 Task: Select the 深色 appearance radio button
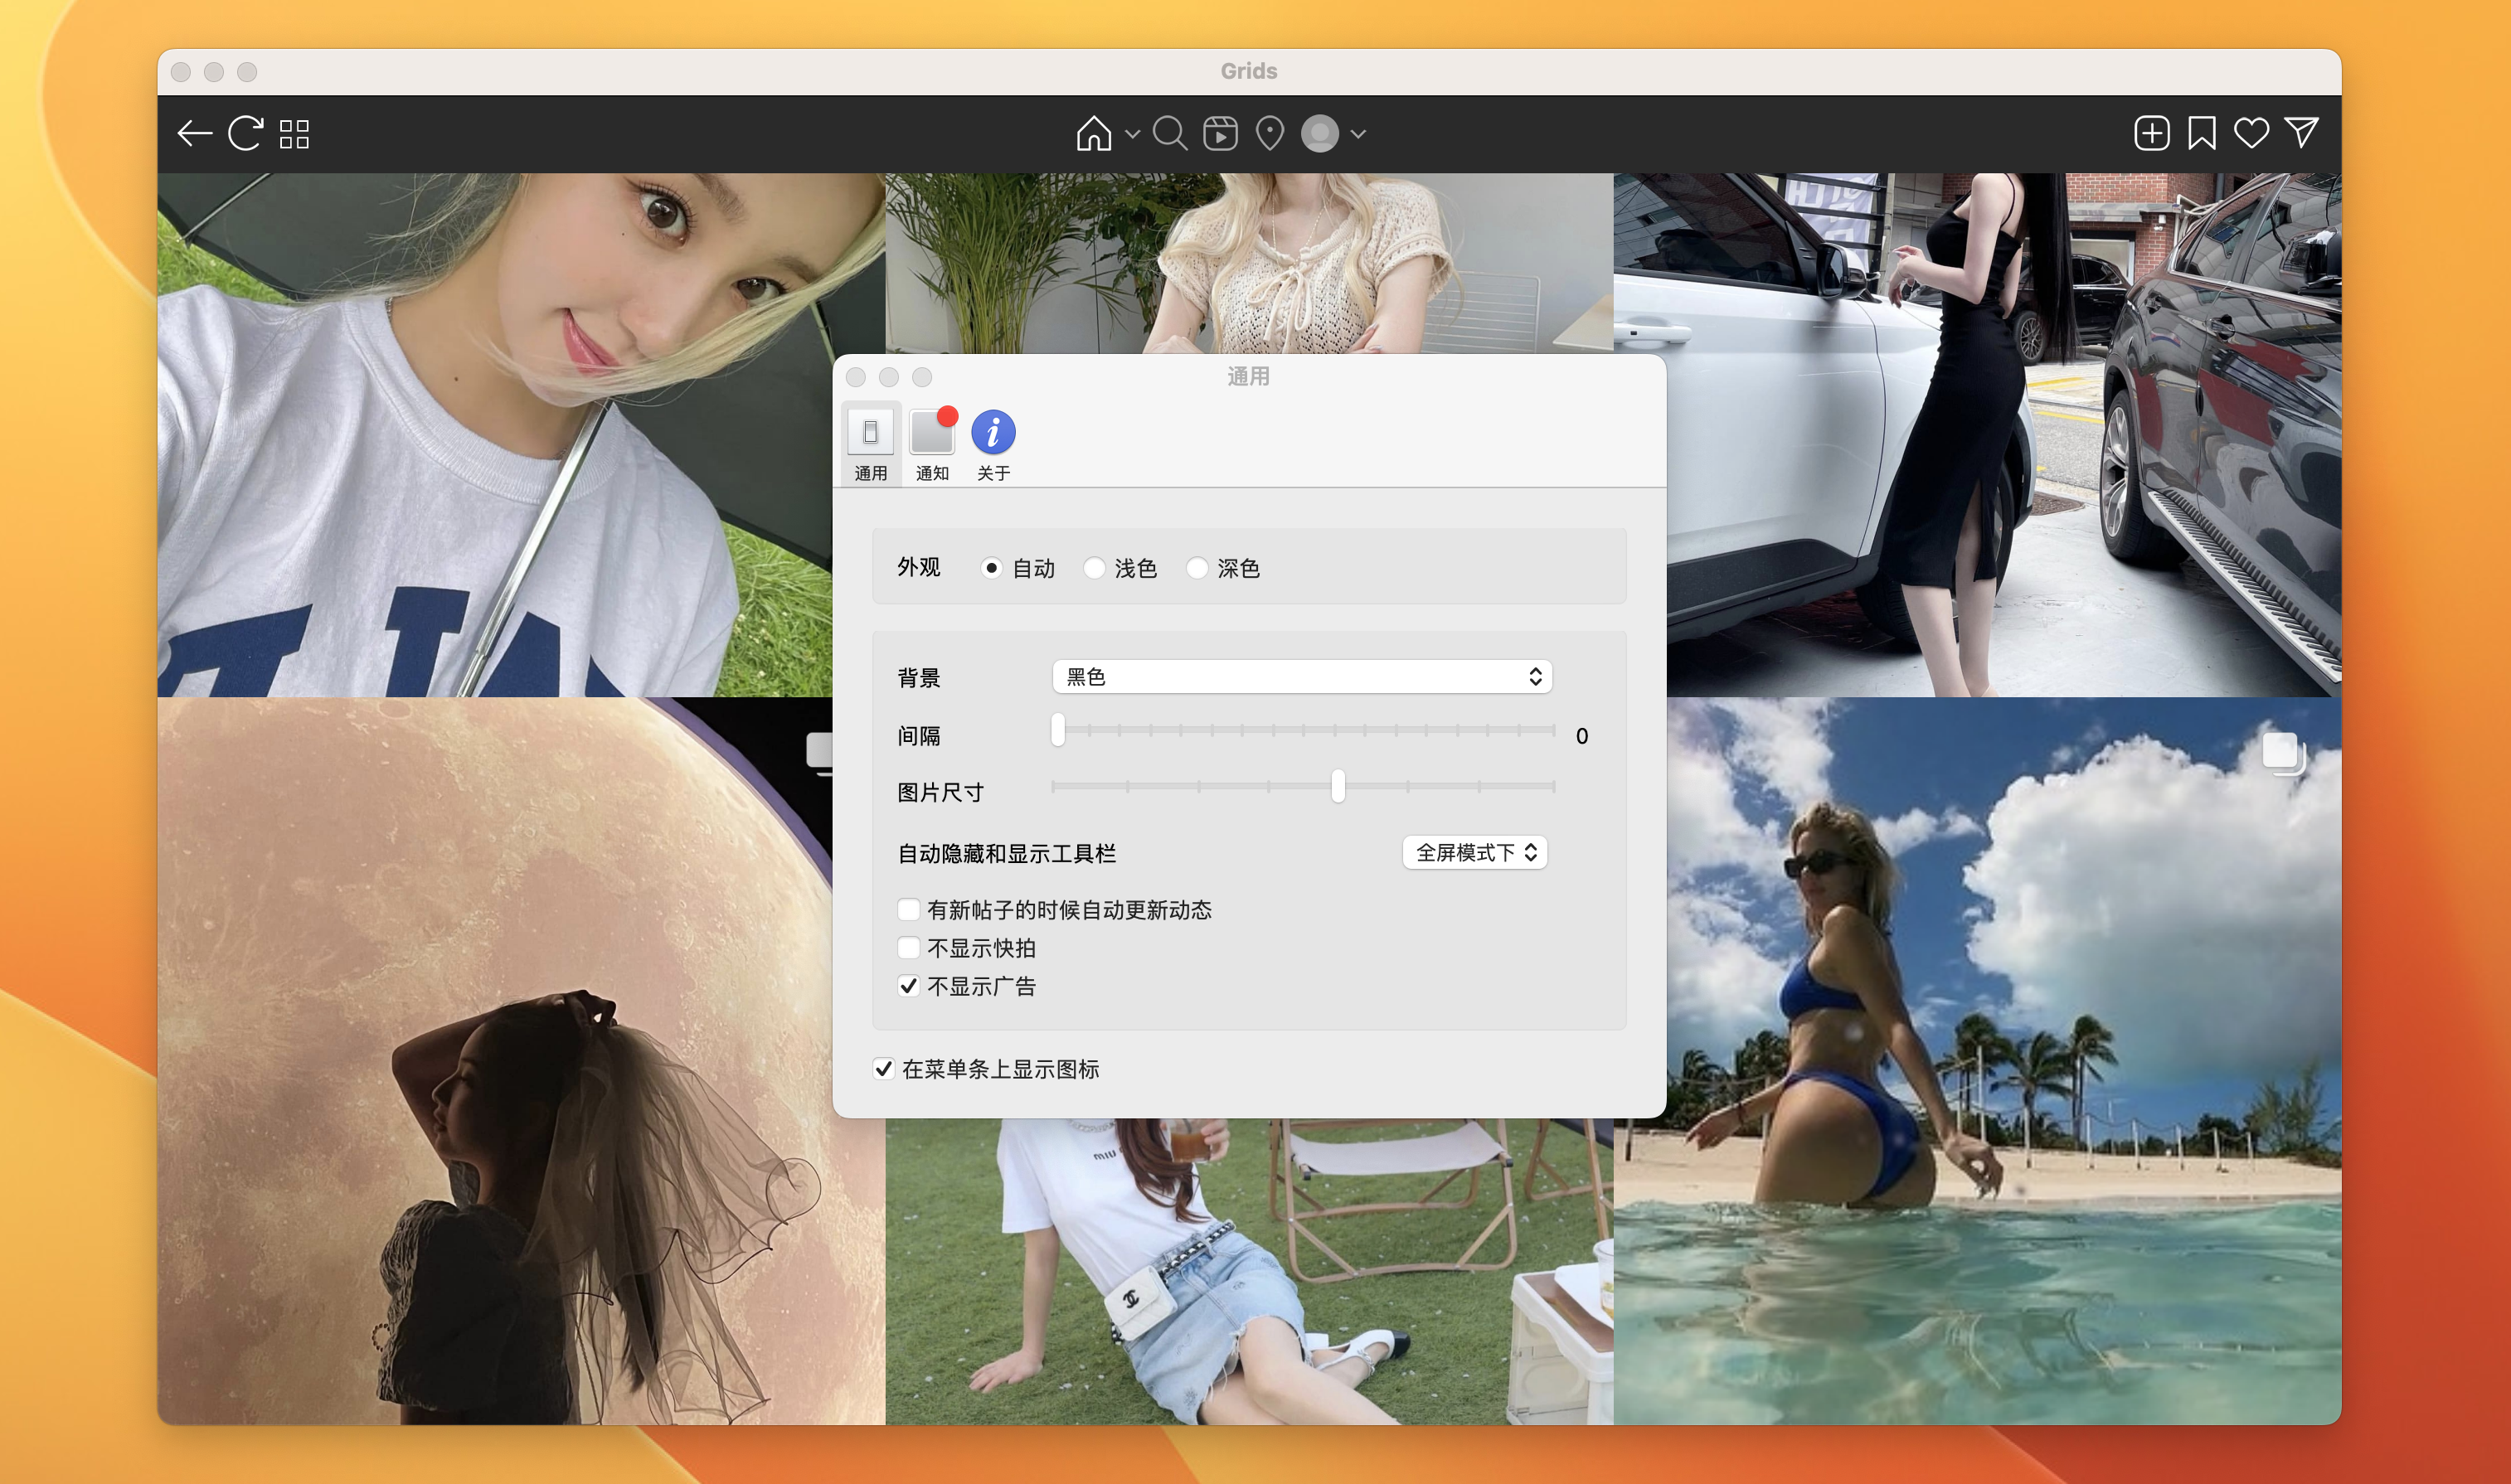pyautogui.click(x=1197, y=568)
